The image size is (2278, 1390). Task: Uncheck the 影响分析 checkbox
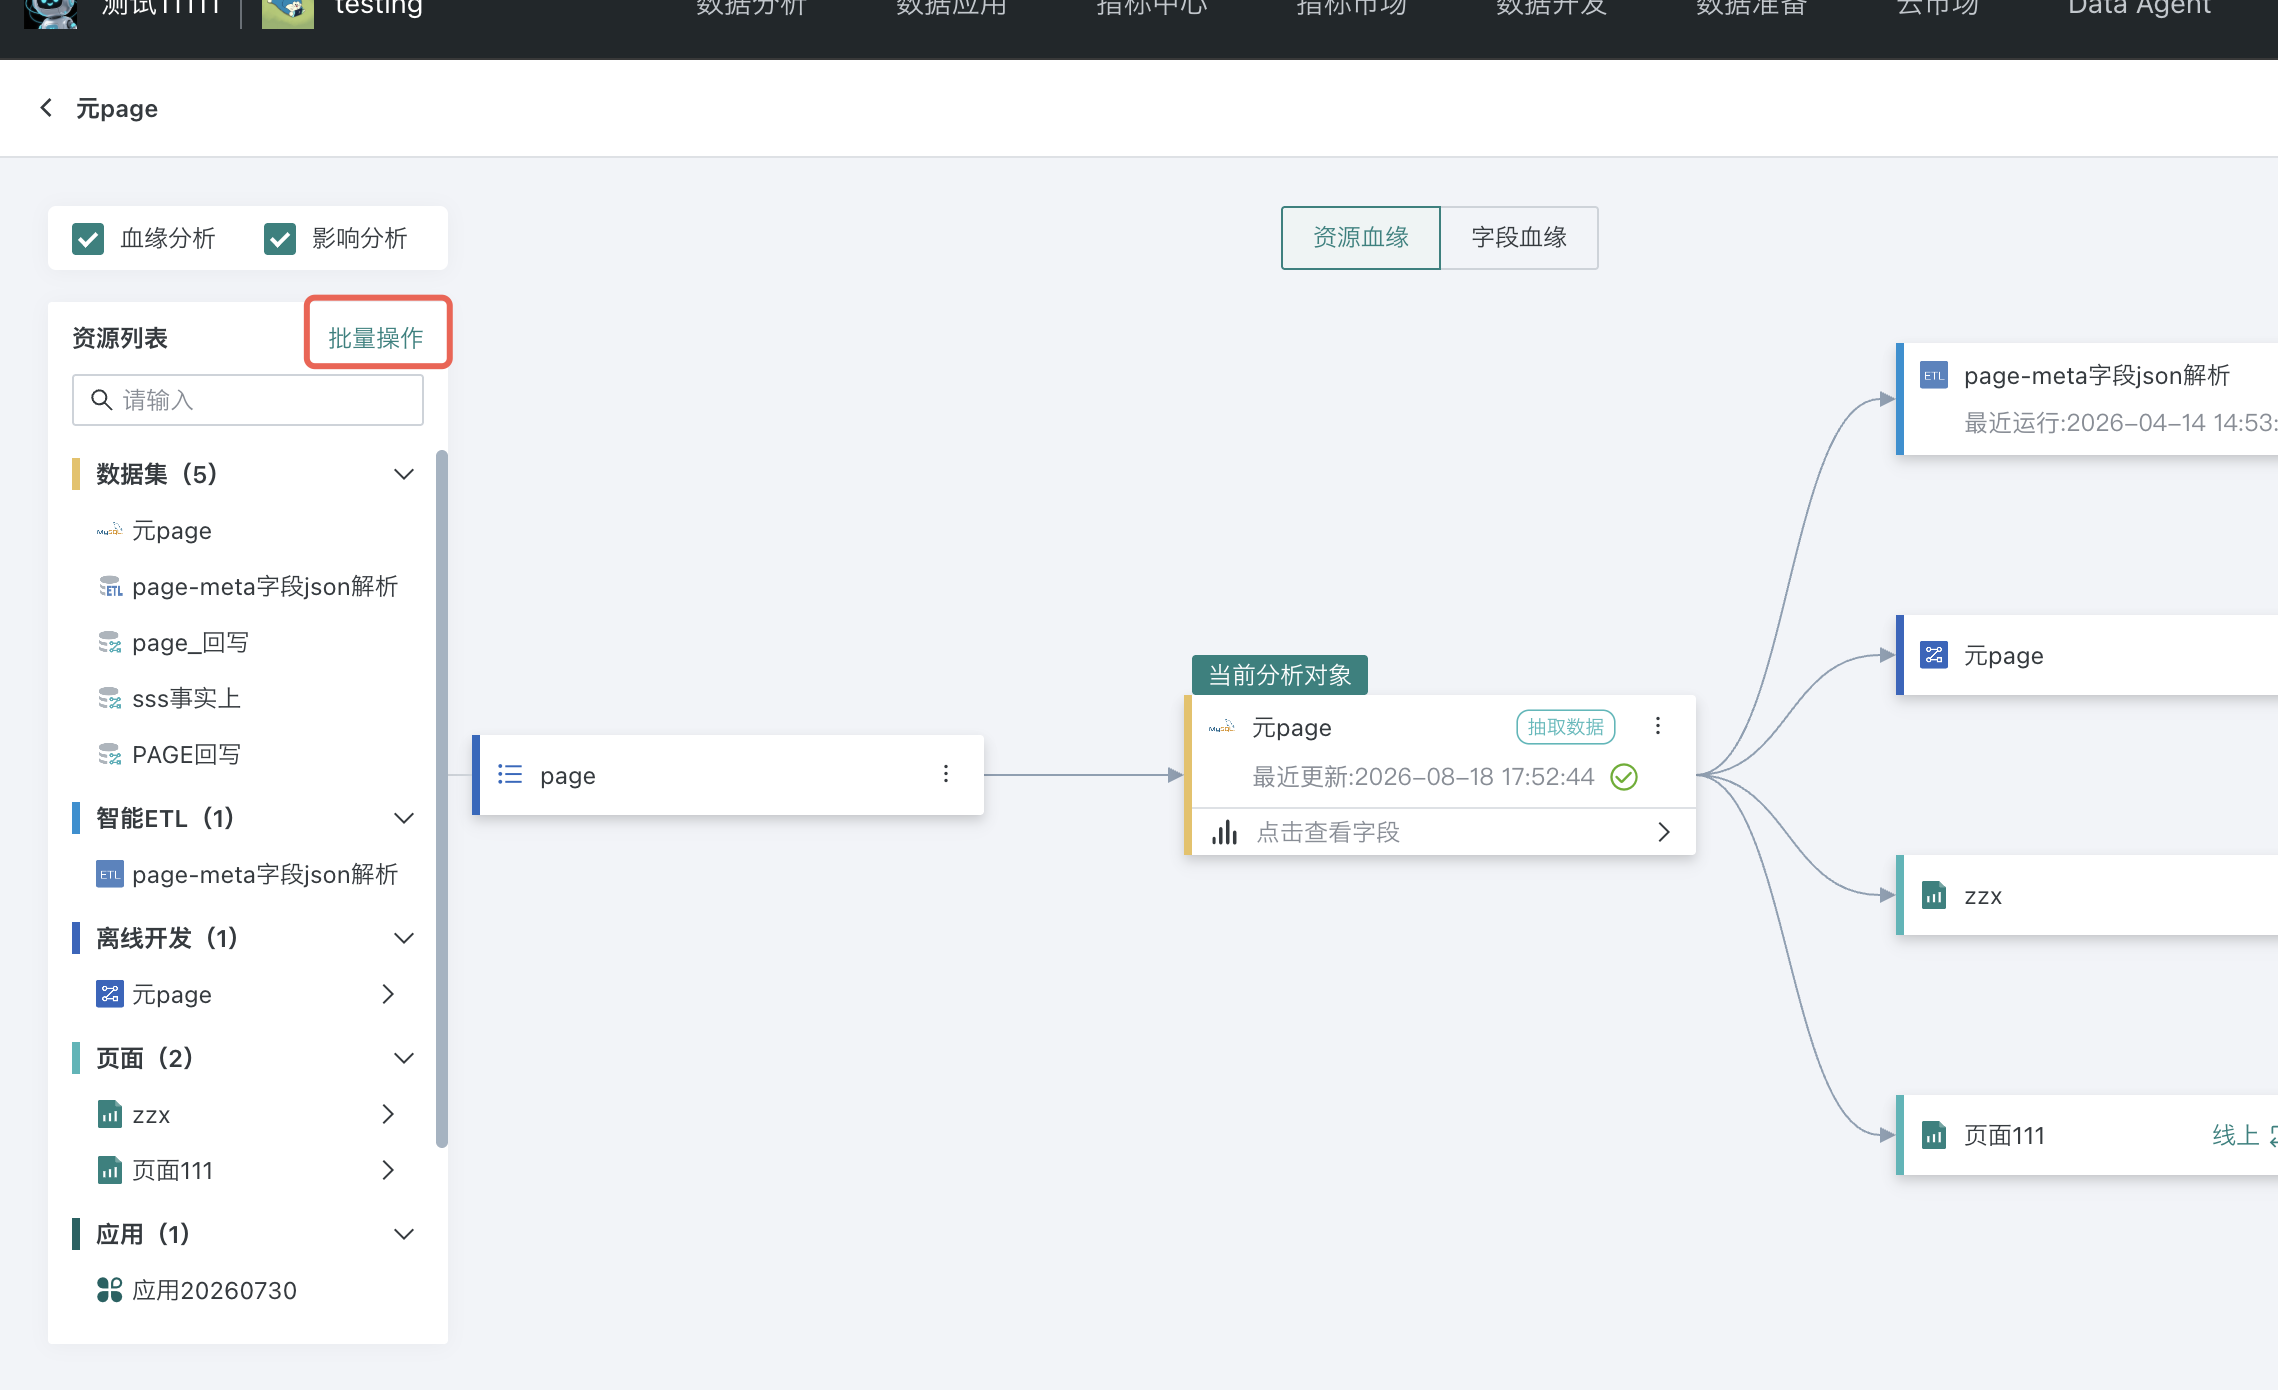pos(280,239)
